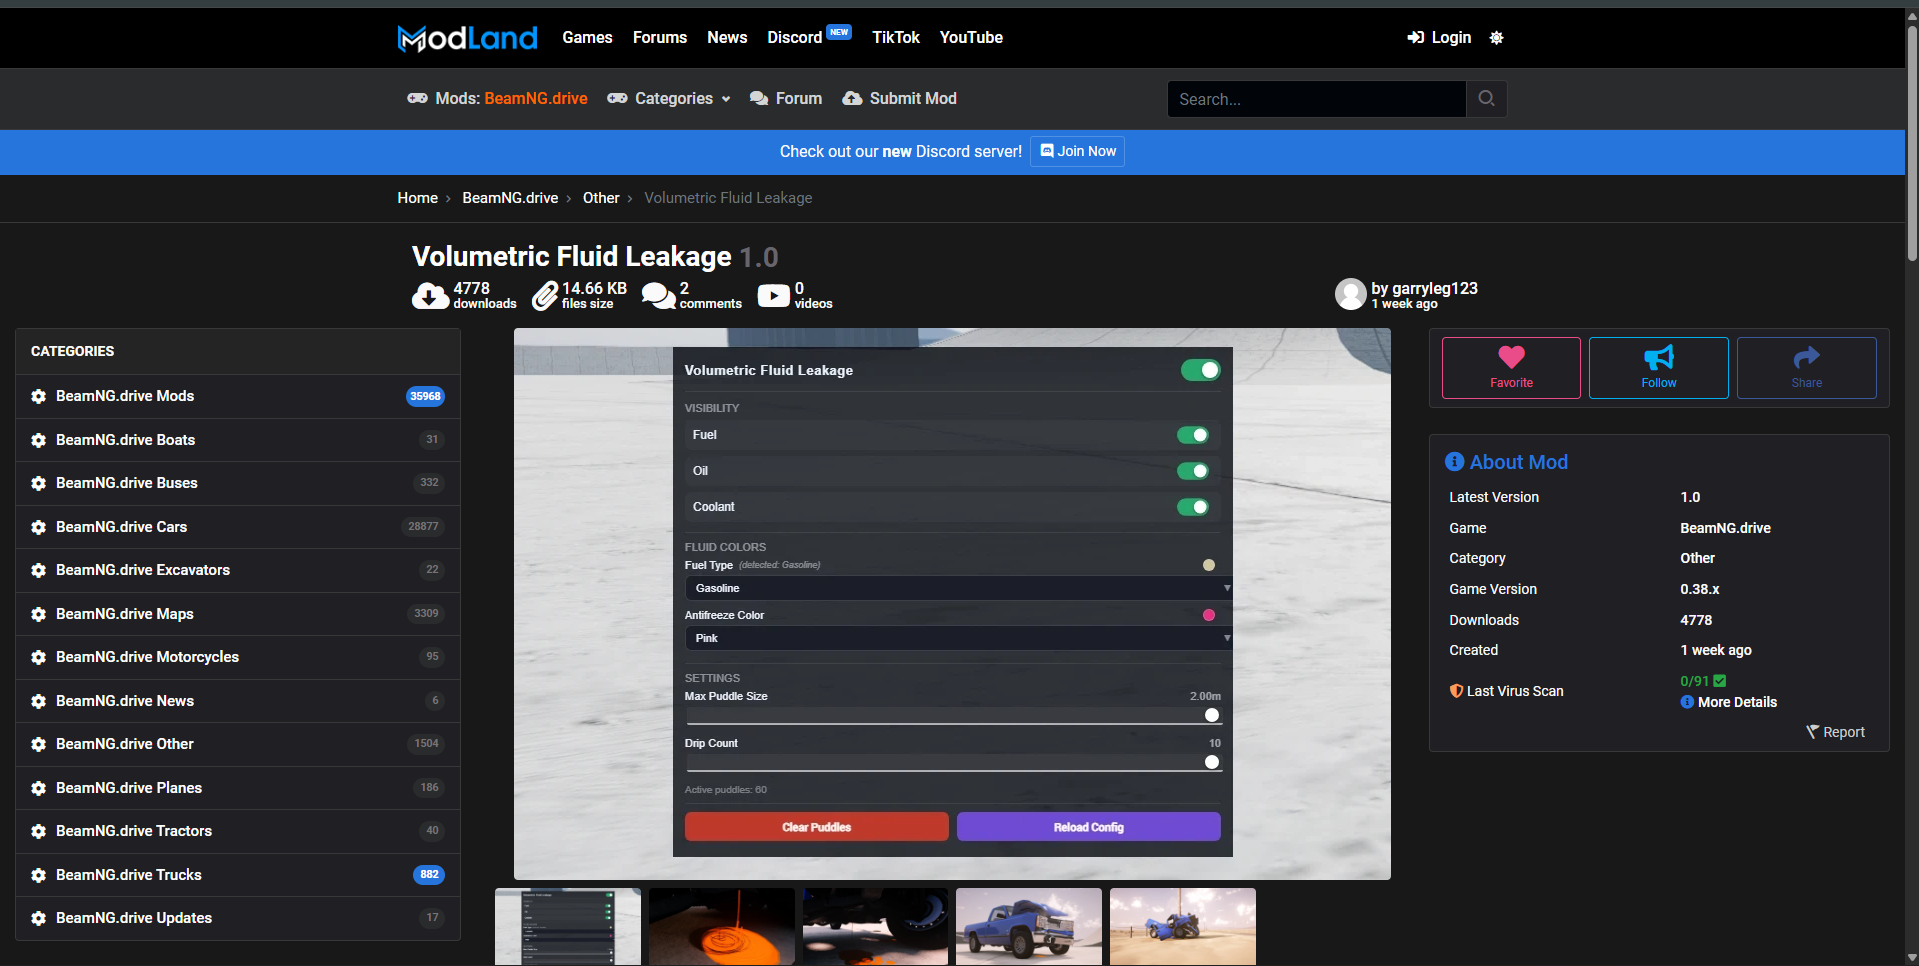Open BeamNG.drive Motorcycles category
This screenshot has height=966, width=1919.
238,657
